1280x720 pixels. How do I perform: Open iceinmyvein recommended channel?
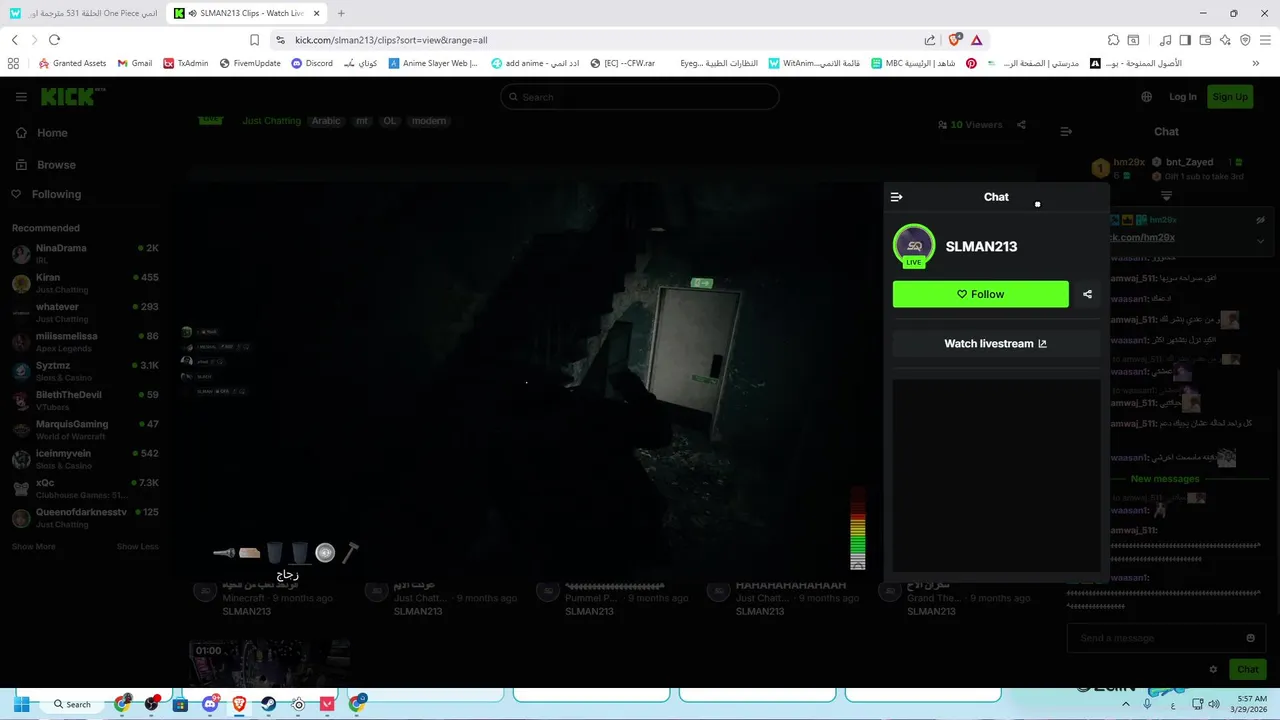[85, 459]
